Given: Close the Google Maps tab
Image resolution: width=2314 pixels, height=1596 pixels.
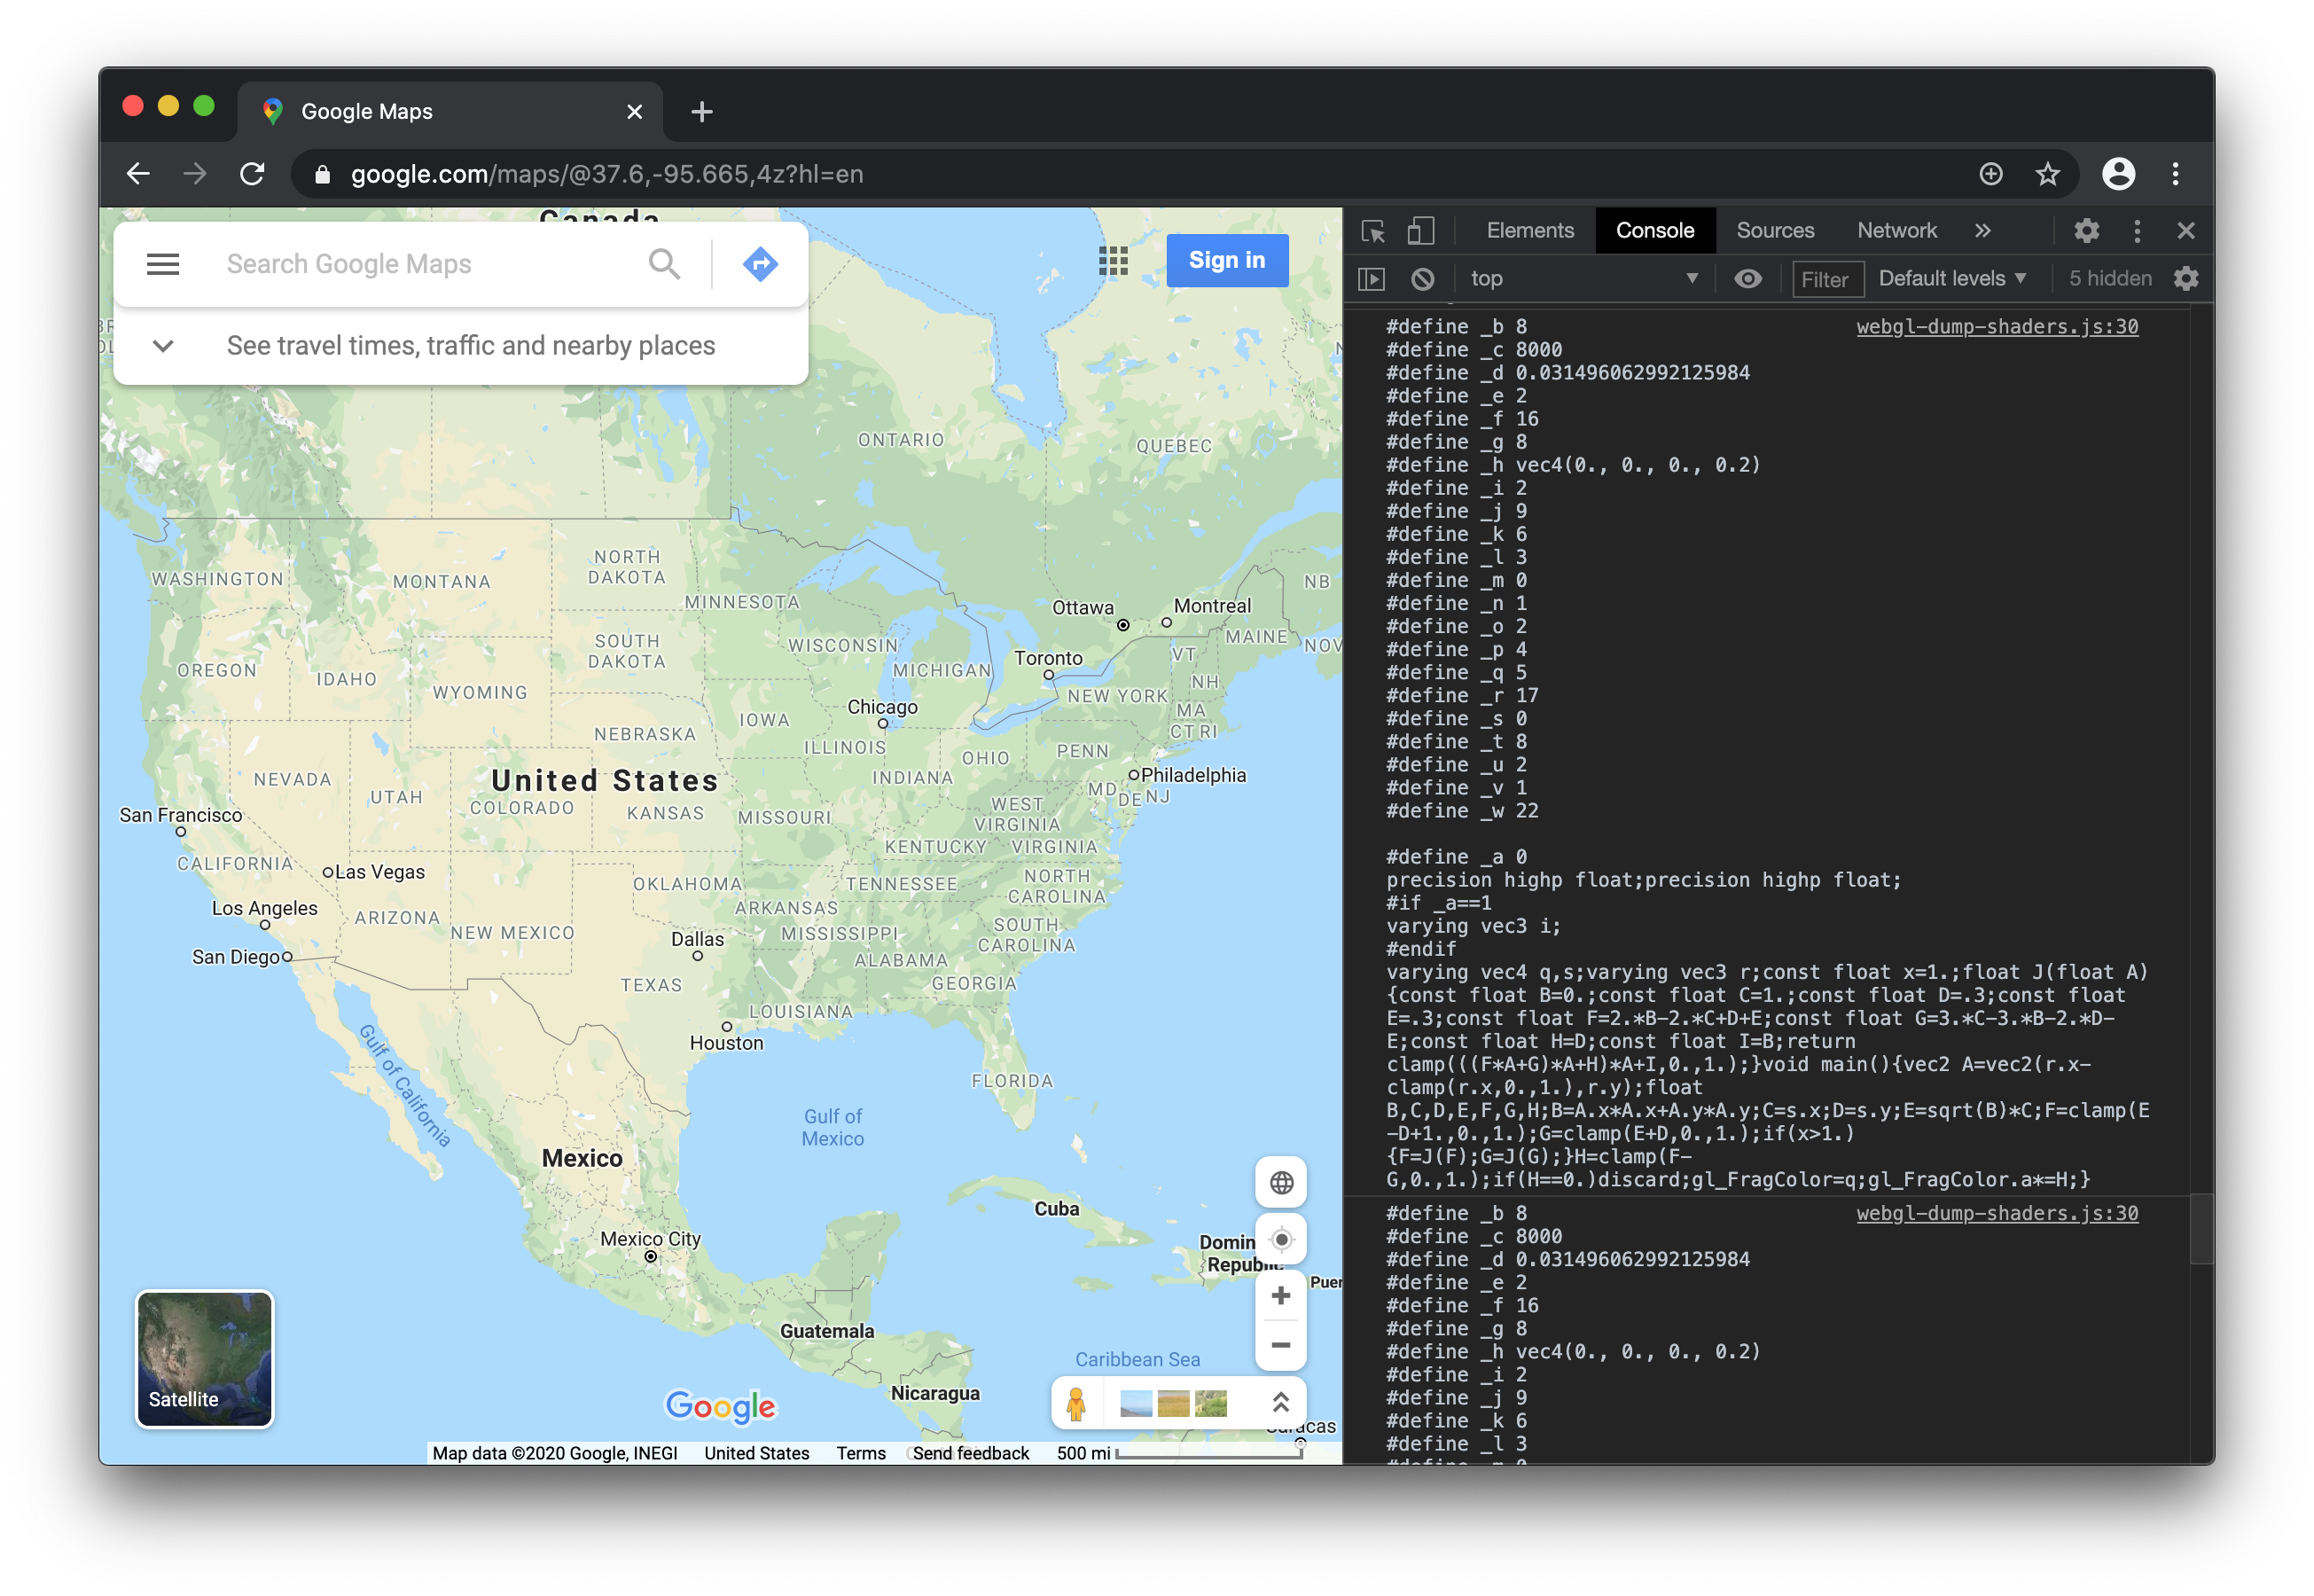Looking at the screenshot, I should tap(634, 112).
